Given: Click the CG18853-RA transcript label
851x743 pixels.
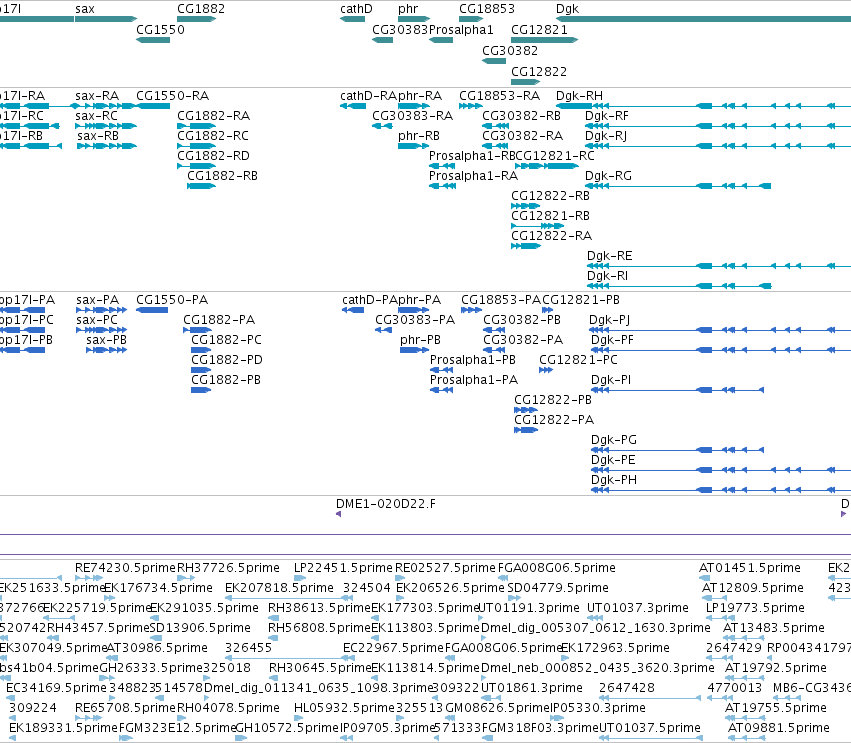Looking at the screenshot, I should pyautogui.click(x=500, y=96).
